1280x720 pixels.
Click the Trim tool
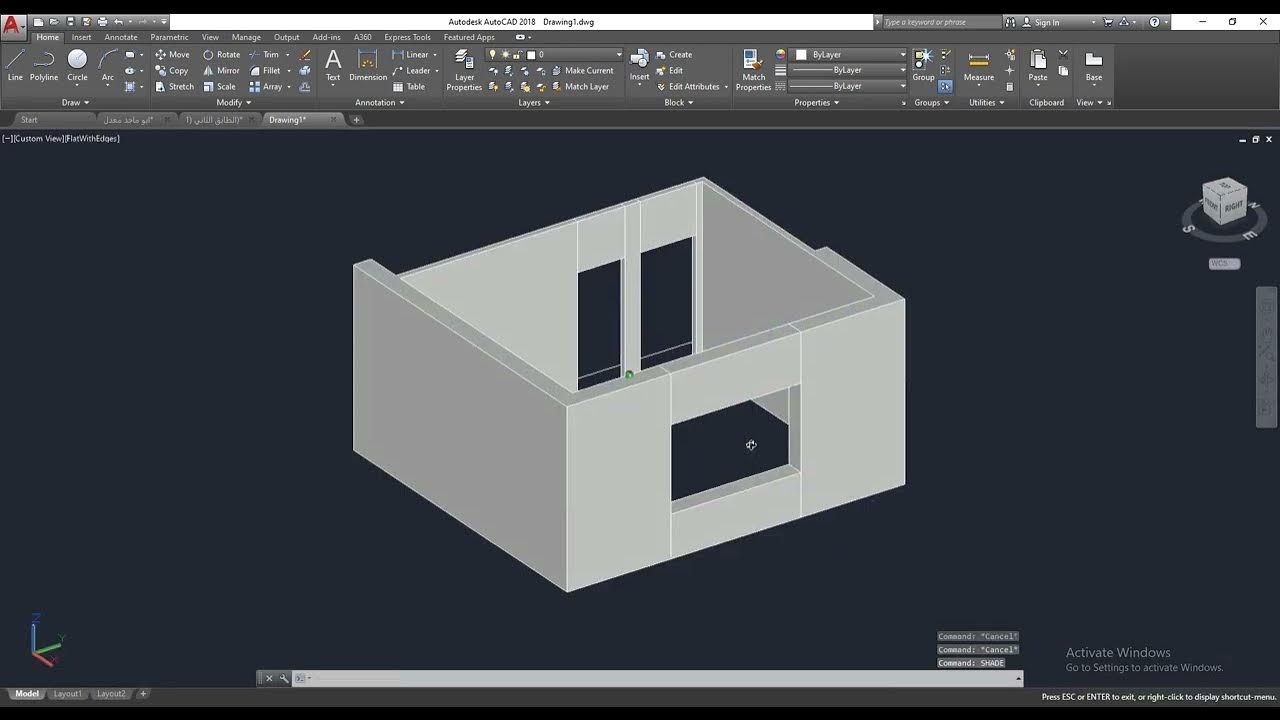point(264,55)
